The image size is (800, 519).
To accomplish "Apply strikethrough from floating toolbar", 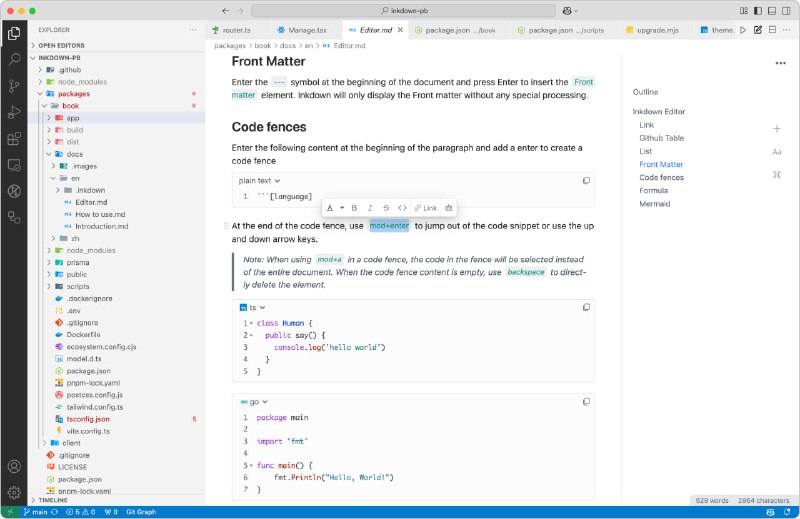I will pyautogui.click(x=386, y=208).
